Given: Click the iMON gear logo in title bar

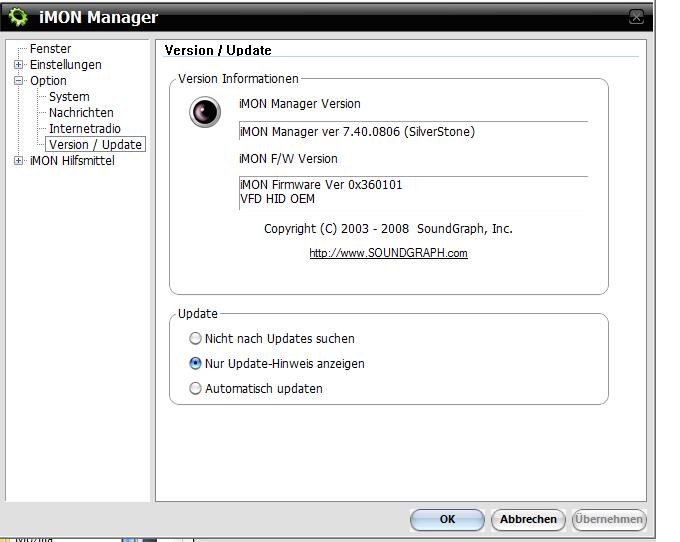Looking at the screenshot, I should pyautogui.click(x=18, y=17).
